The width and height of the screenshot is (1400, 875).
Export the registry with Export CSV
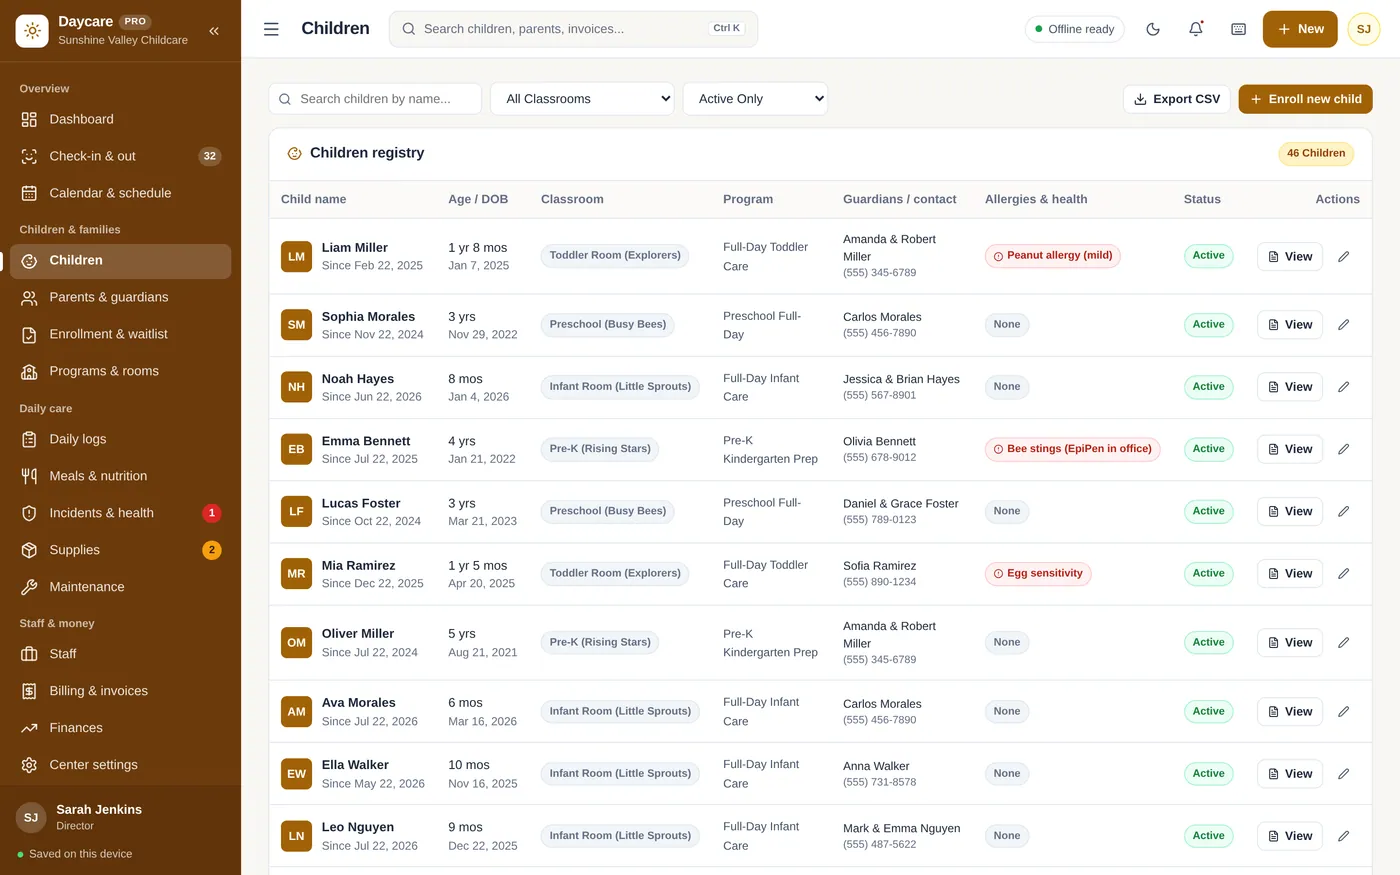[x=1177, y=99]
